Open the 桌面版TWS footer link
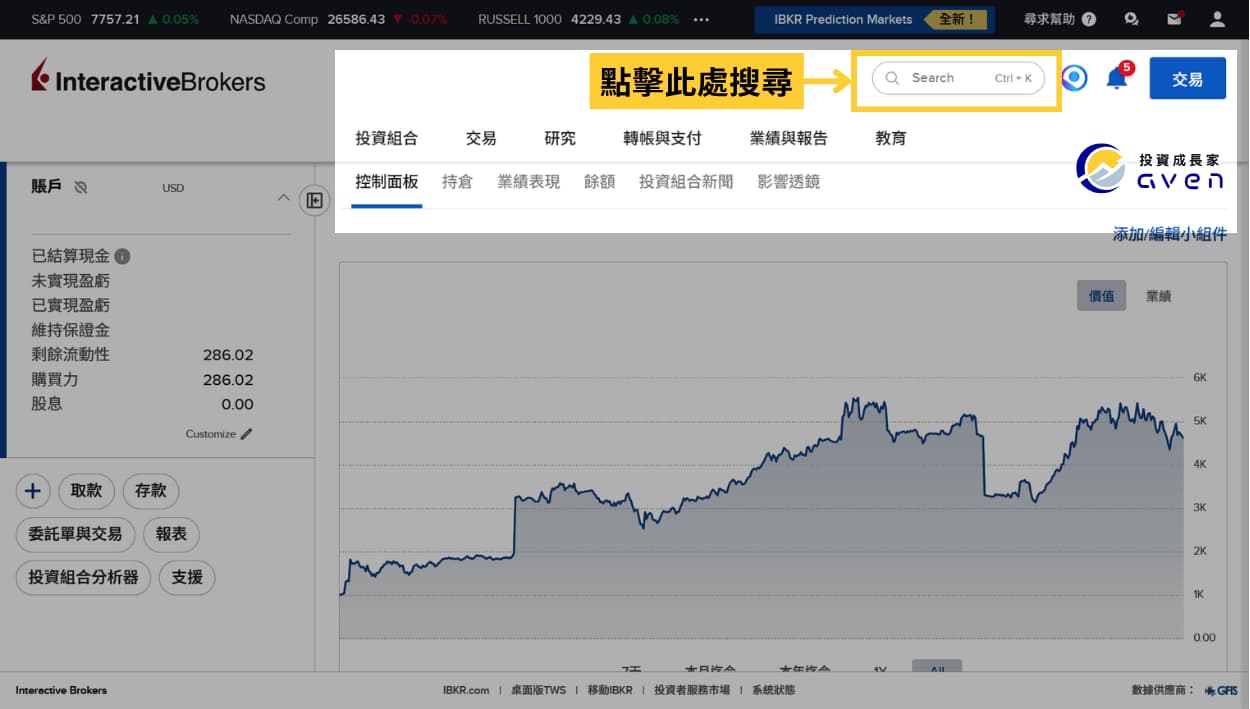Viewport: 1250px width, 709px height. point(538,690)
